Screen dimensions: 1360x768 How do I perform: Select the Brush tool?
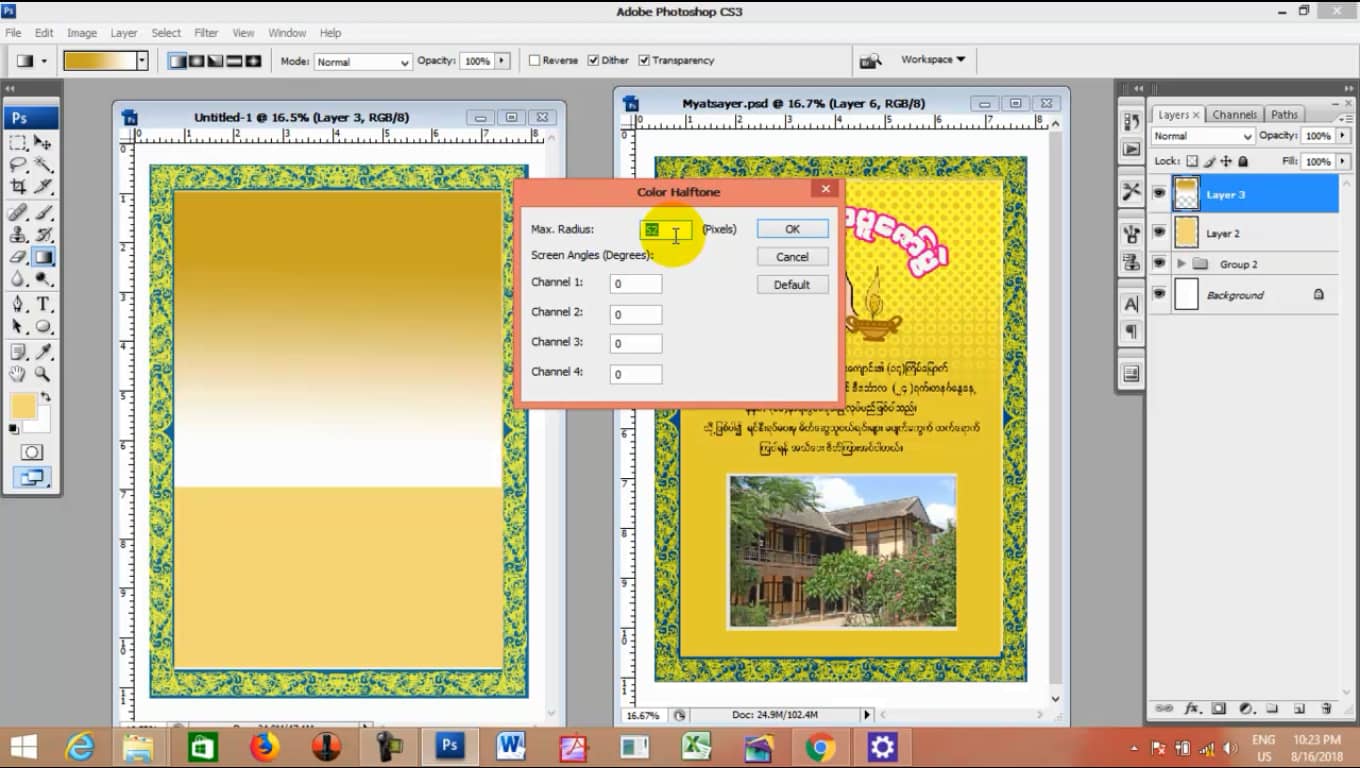(43, 212)
